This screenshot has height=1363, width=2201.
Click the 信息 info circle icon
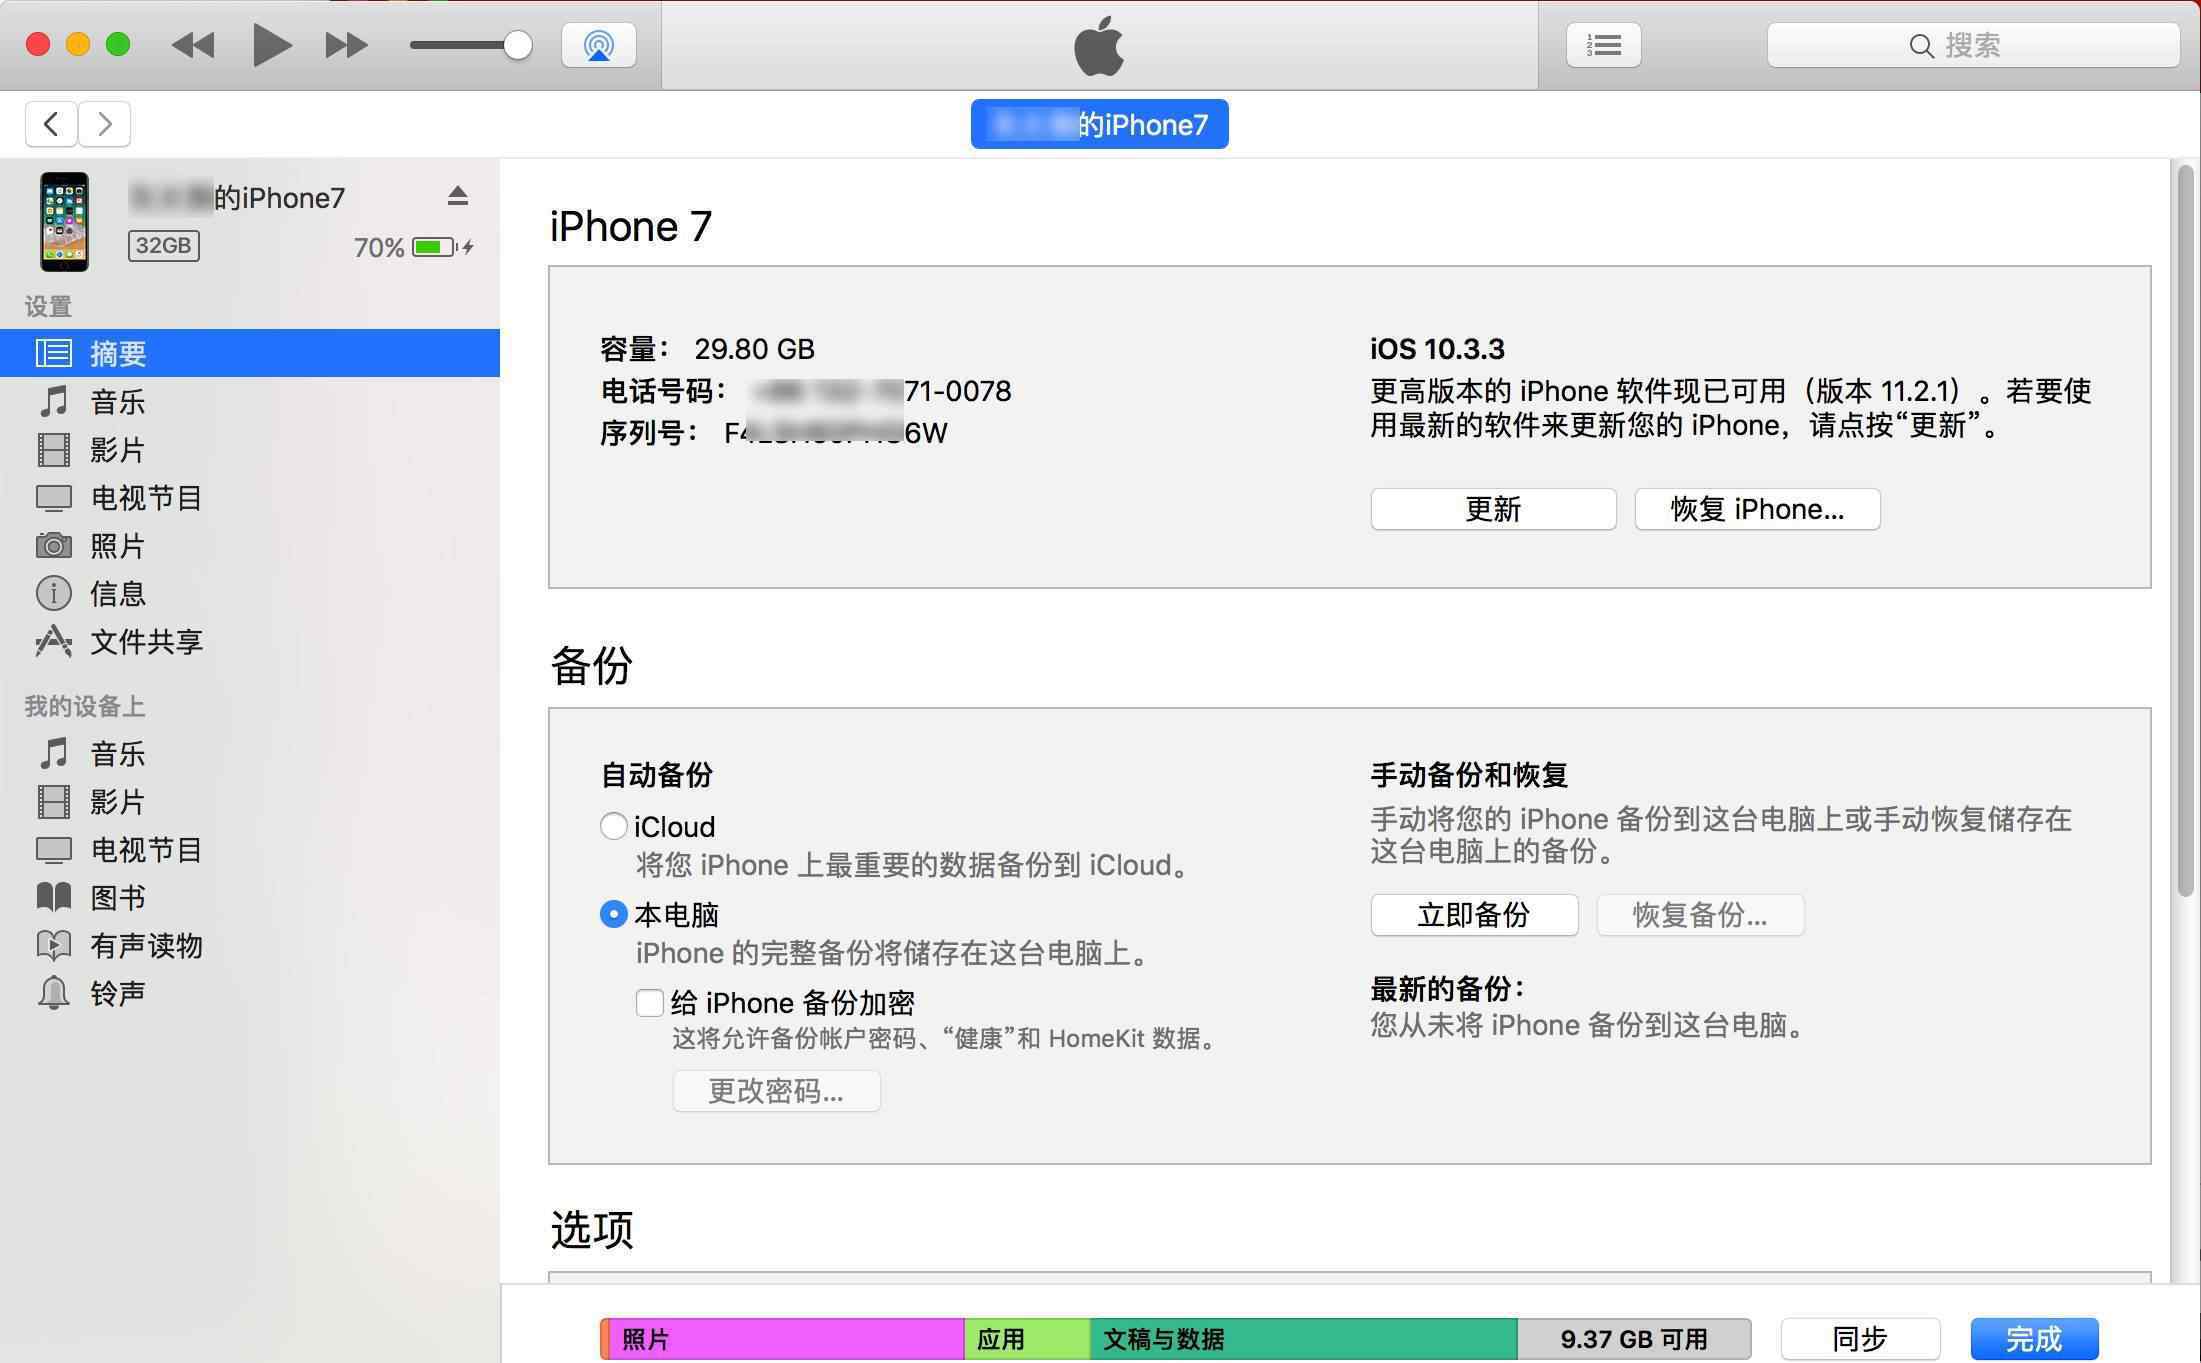coord(54,593)
